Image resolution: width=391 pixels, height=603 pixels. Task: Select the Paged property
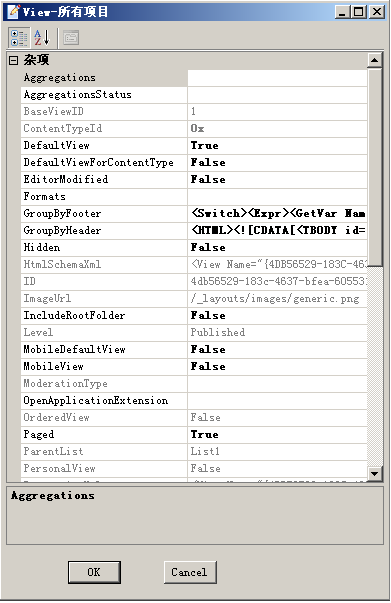pyautogui.click(x=104, y=434)
